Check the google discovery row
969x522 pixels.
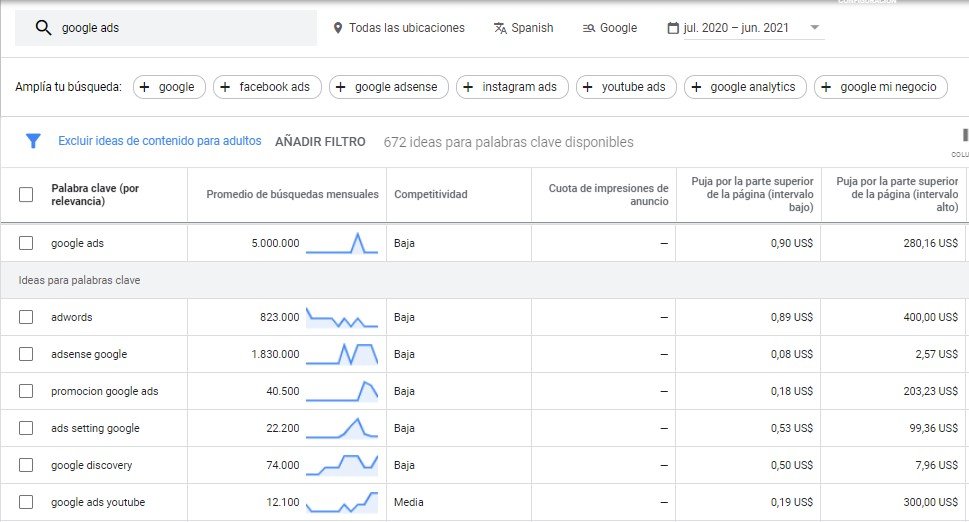26,465
